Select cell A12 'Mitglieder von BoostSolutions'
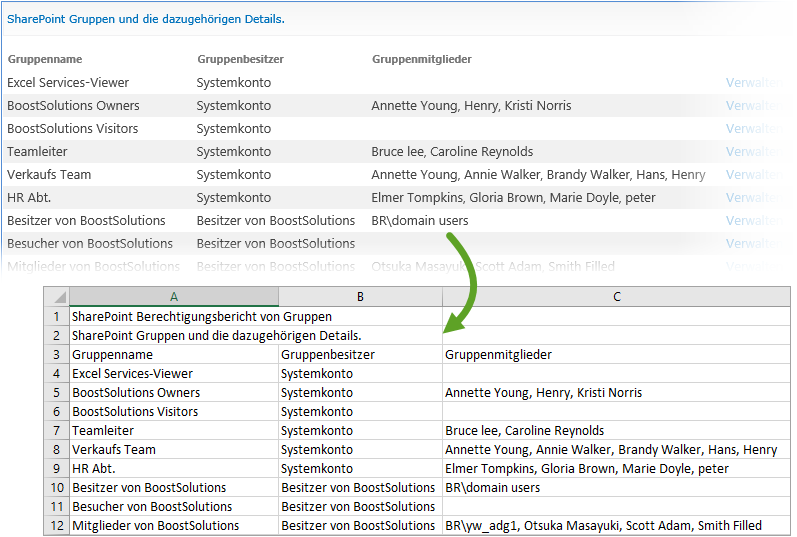Viewport: 797px width, 537px height. (x=174, y=525)
